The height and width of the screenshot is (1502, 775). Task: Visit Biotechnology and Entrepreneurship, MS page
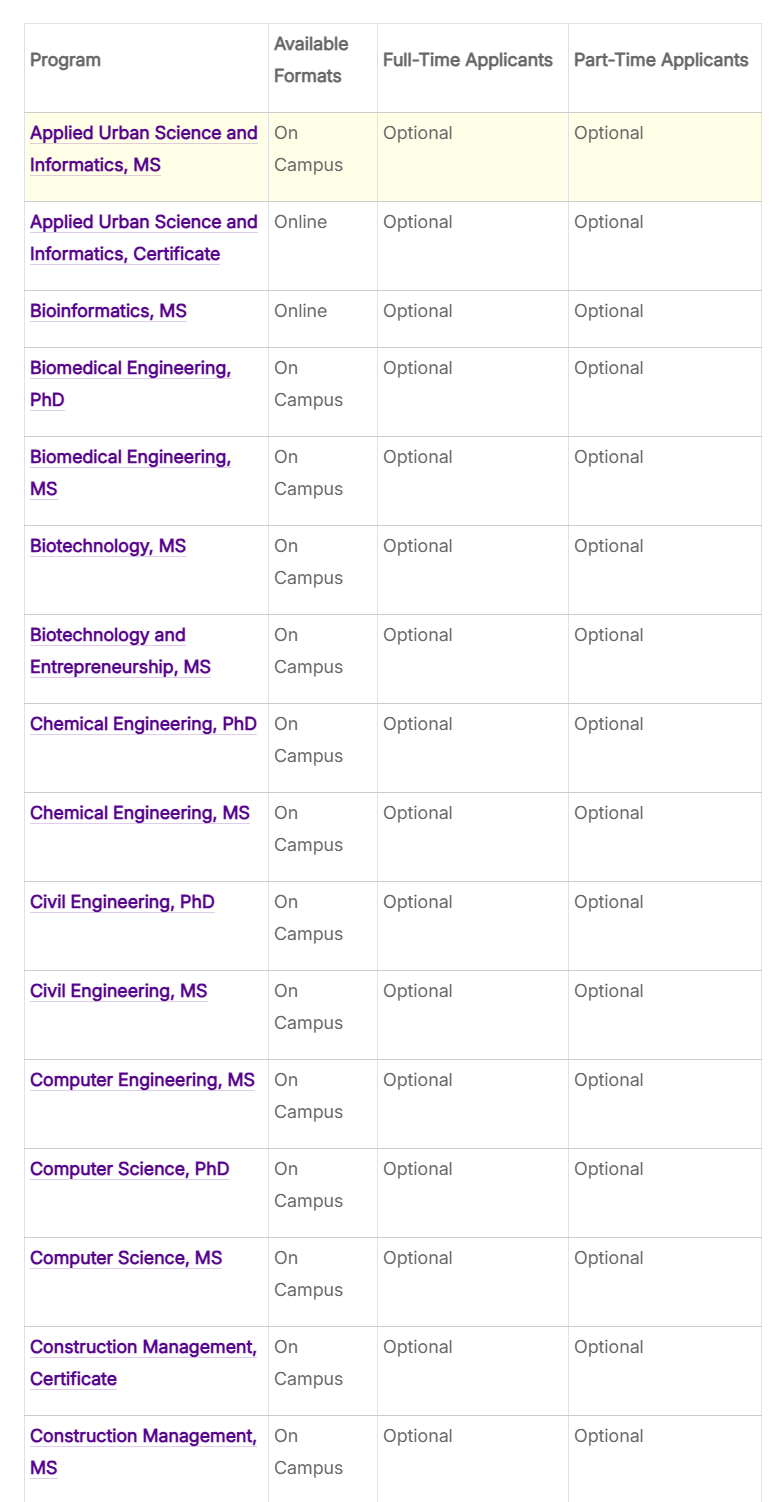(108, 636)
